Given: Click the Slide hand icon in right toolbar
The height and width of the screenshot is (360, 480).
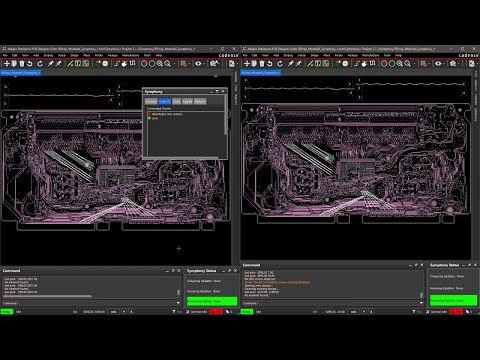Looking at the screenshot, I should pyautogui.click(x=364, y=63).
